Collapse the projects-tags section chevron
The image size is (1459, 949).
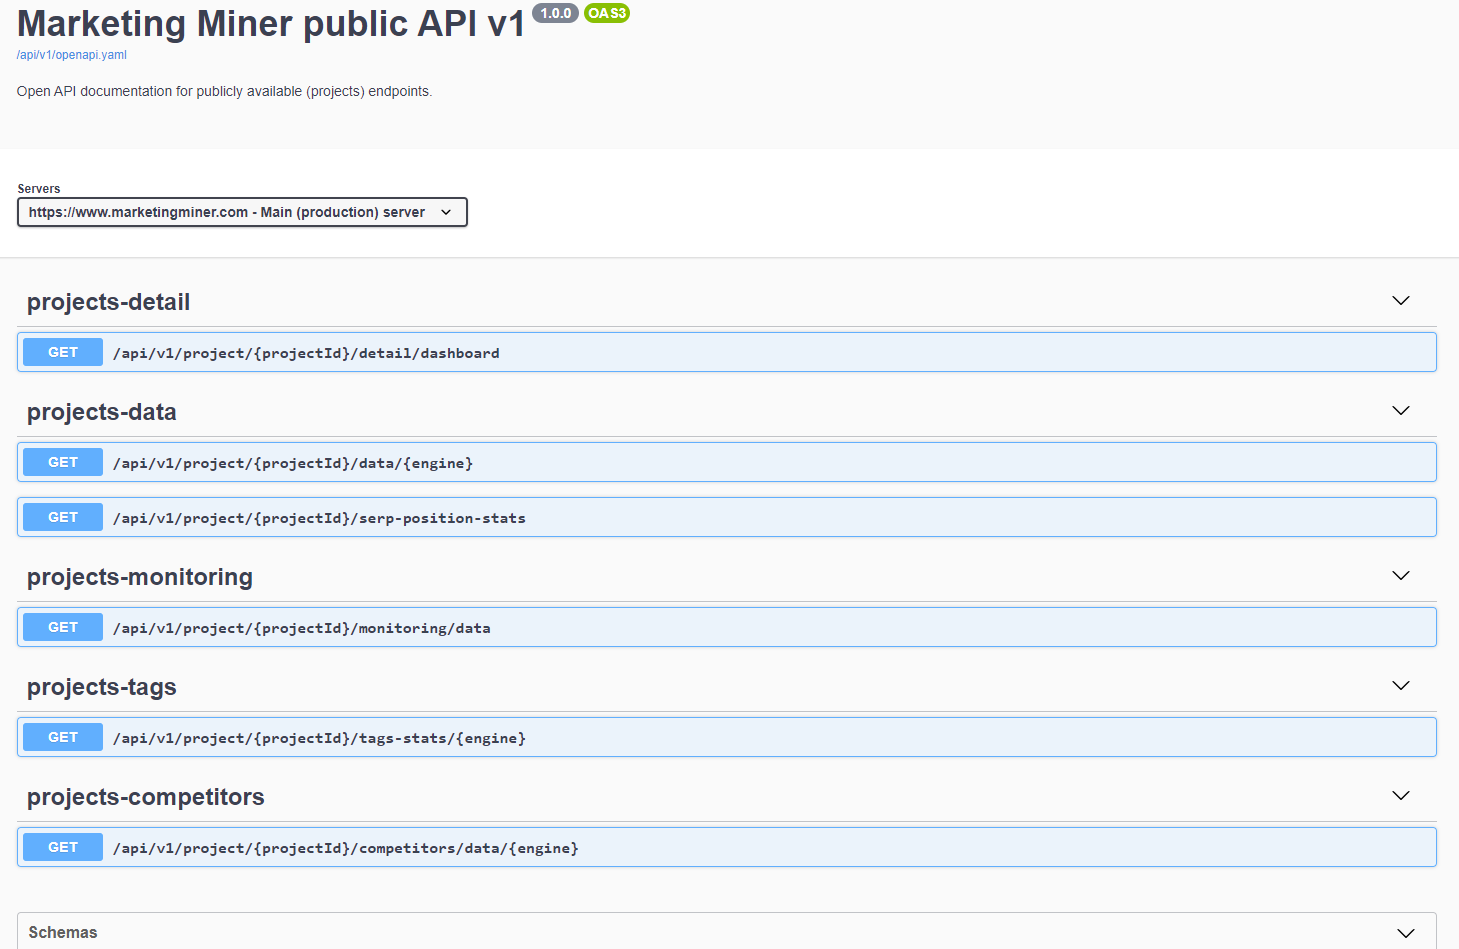(x=1401, y=686)
